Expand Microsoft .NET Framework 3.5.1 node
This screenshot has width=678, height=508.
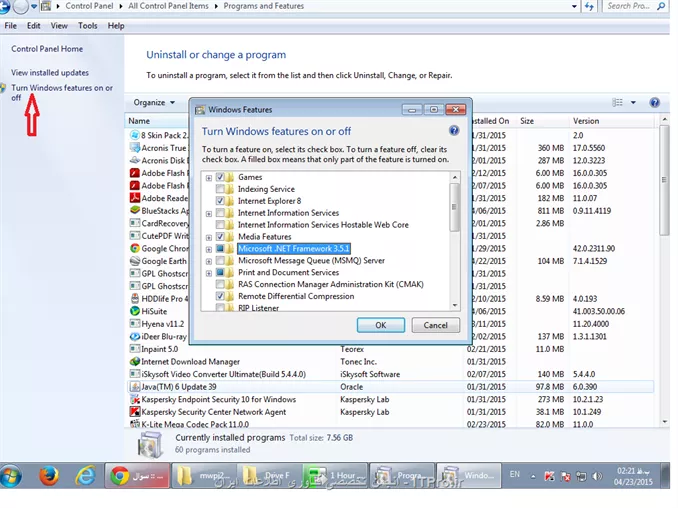(x=209, y=249)
